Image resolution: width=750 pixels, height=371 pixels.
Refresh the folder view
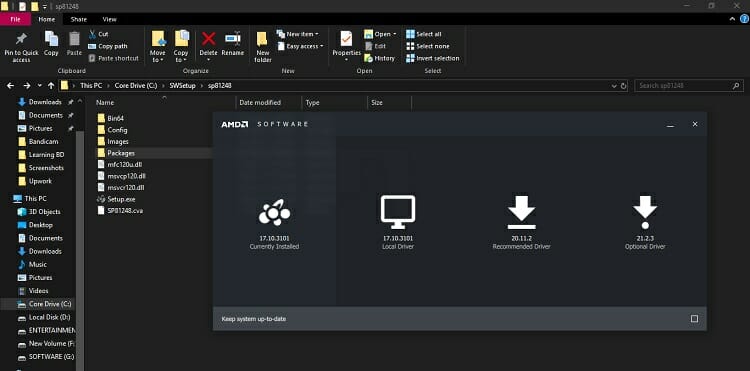tap(624, 86)
